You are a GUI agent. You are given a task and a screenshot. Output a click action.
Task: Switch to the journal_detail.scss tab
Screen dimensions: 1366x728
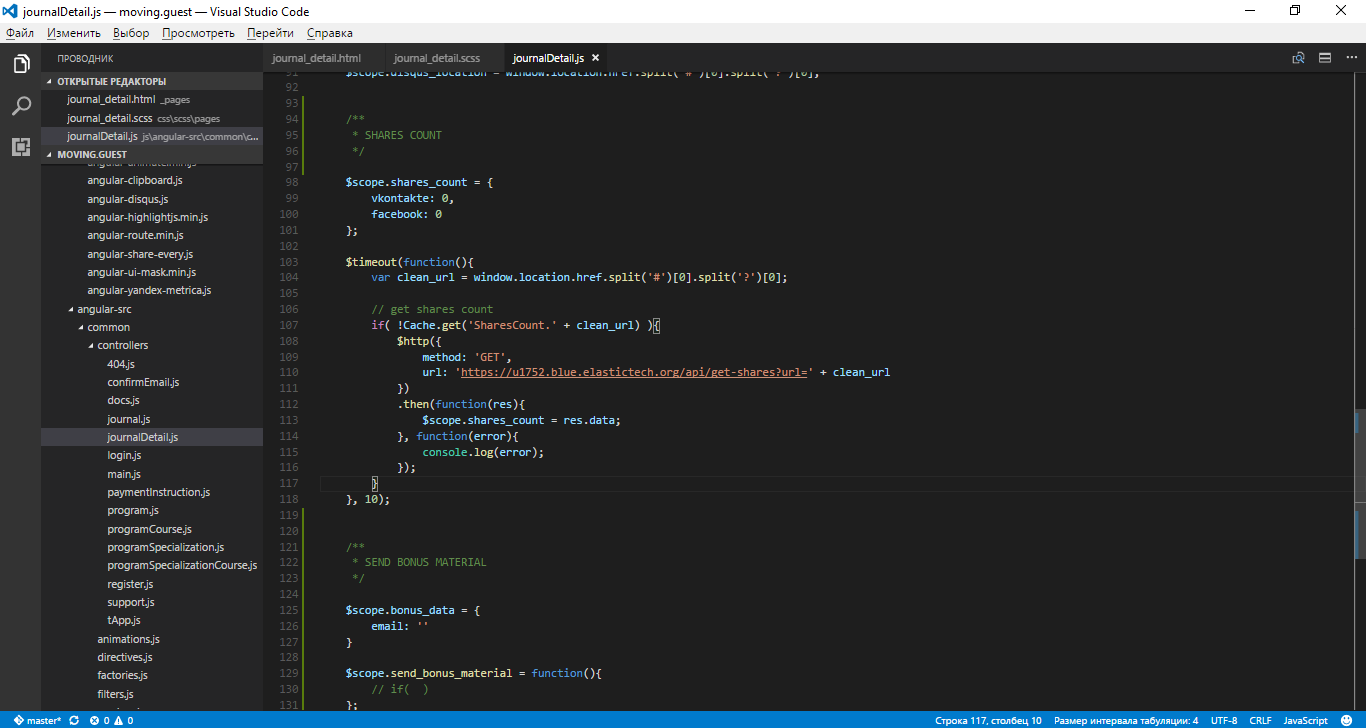click(x=436, y=59)
